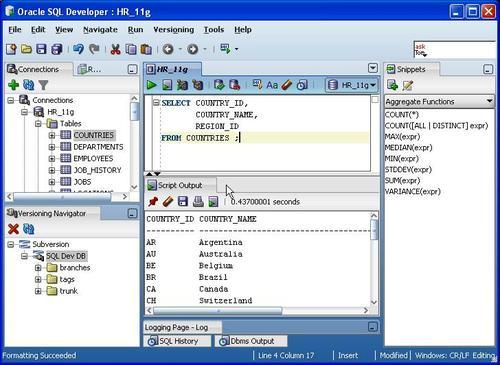Click the Open folder toolbar icon

pyautogui.click(x=26, y=49)
